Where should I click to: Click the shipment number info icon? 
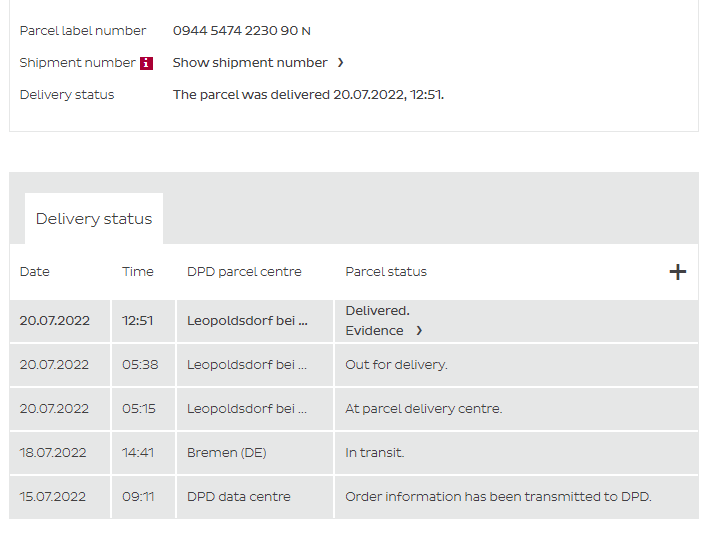point(146,63)
